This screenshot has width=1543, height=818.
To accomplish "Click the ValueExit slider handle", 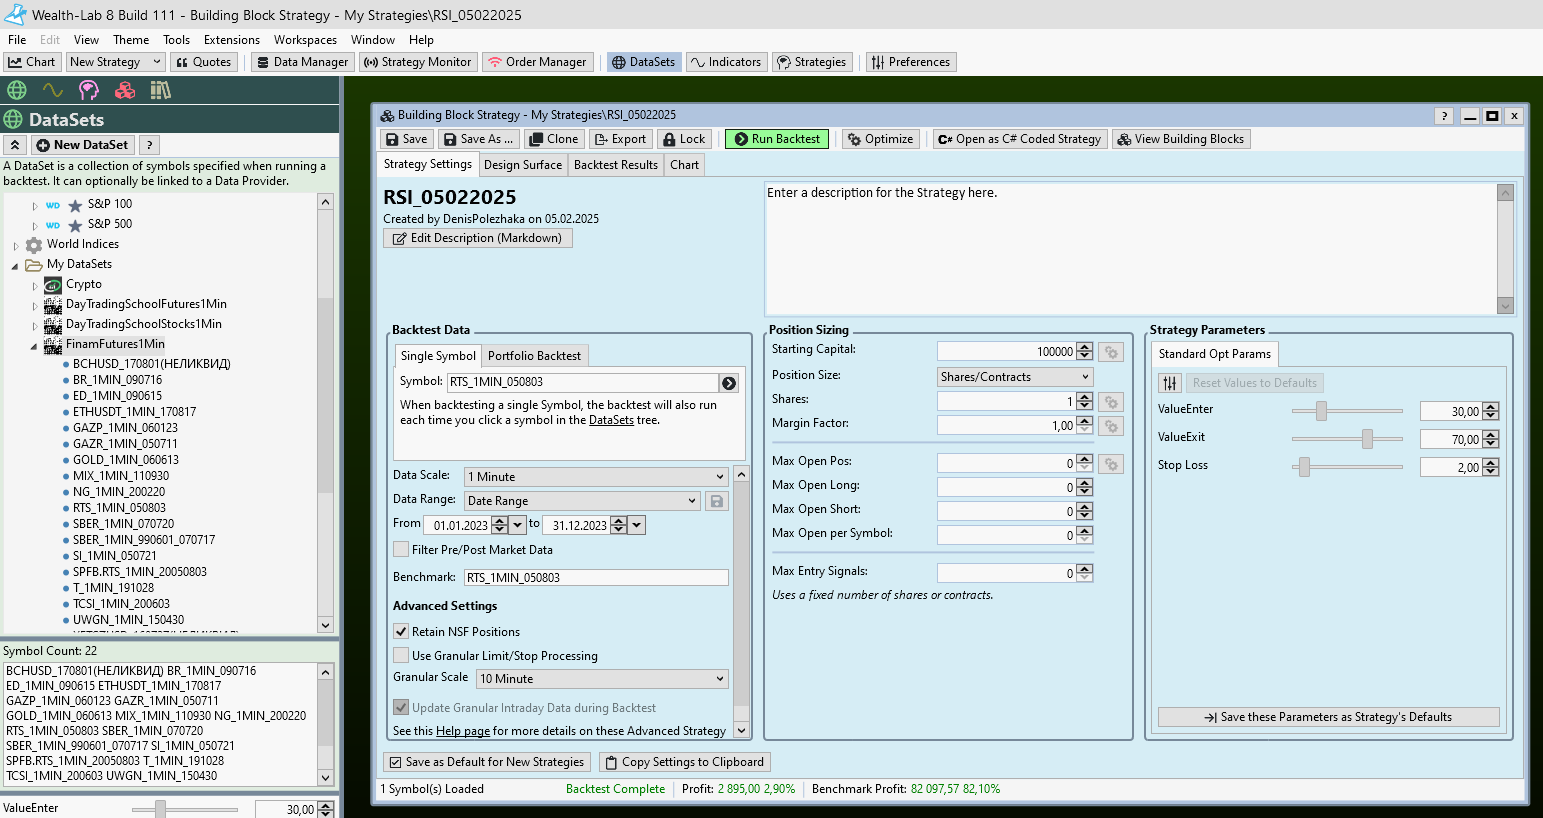I will pos(1367,439).
